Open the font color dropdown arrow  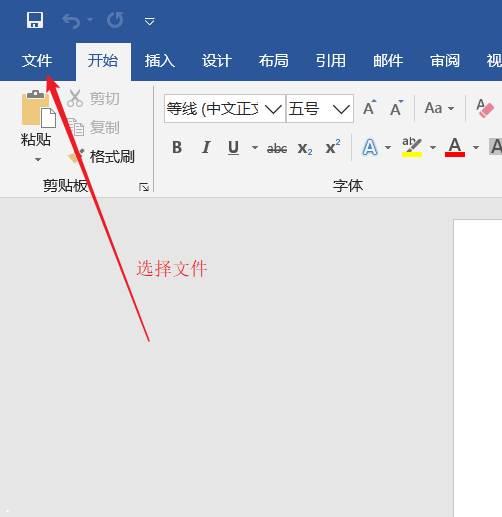(x=476, y=147)
